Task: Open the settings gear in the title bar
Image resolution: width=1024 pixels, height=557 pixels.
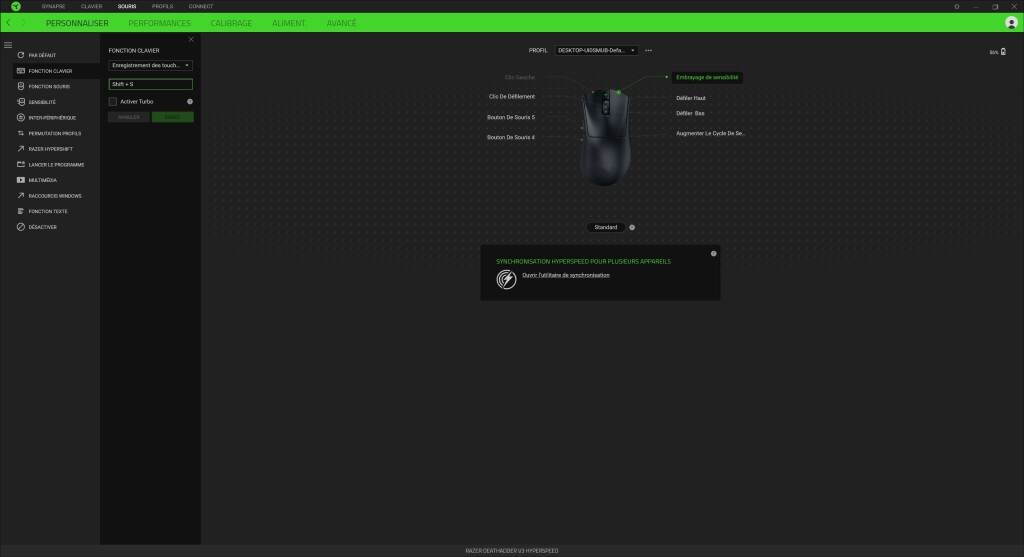Action: (957, 7)
